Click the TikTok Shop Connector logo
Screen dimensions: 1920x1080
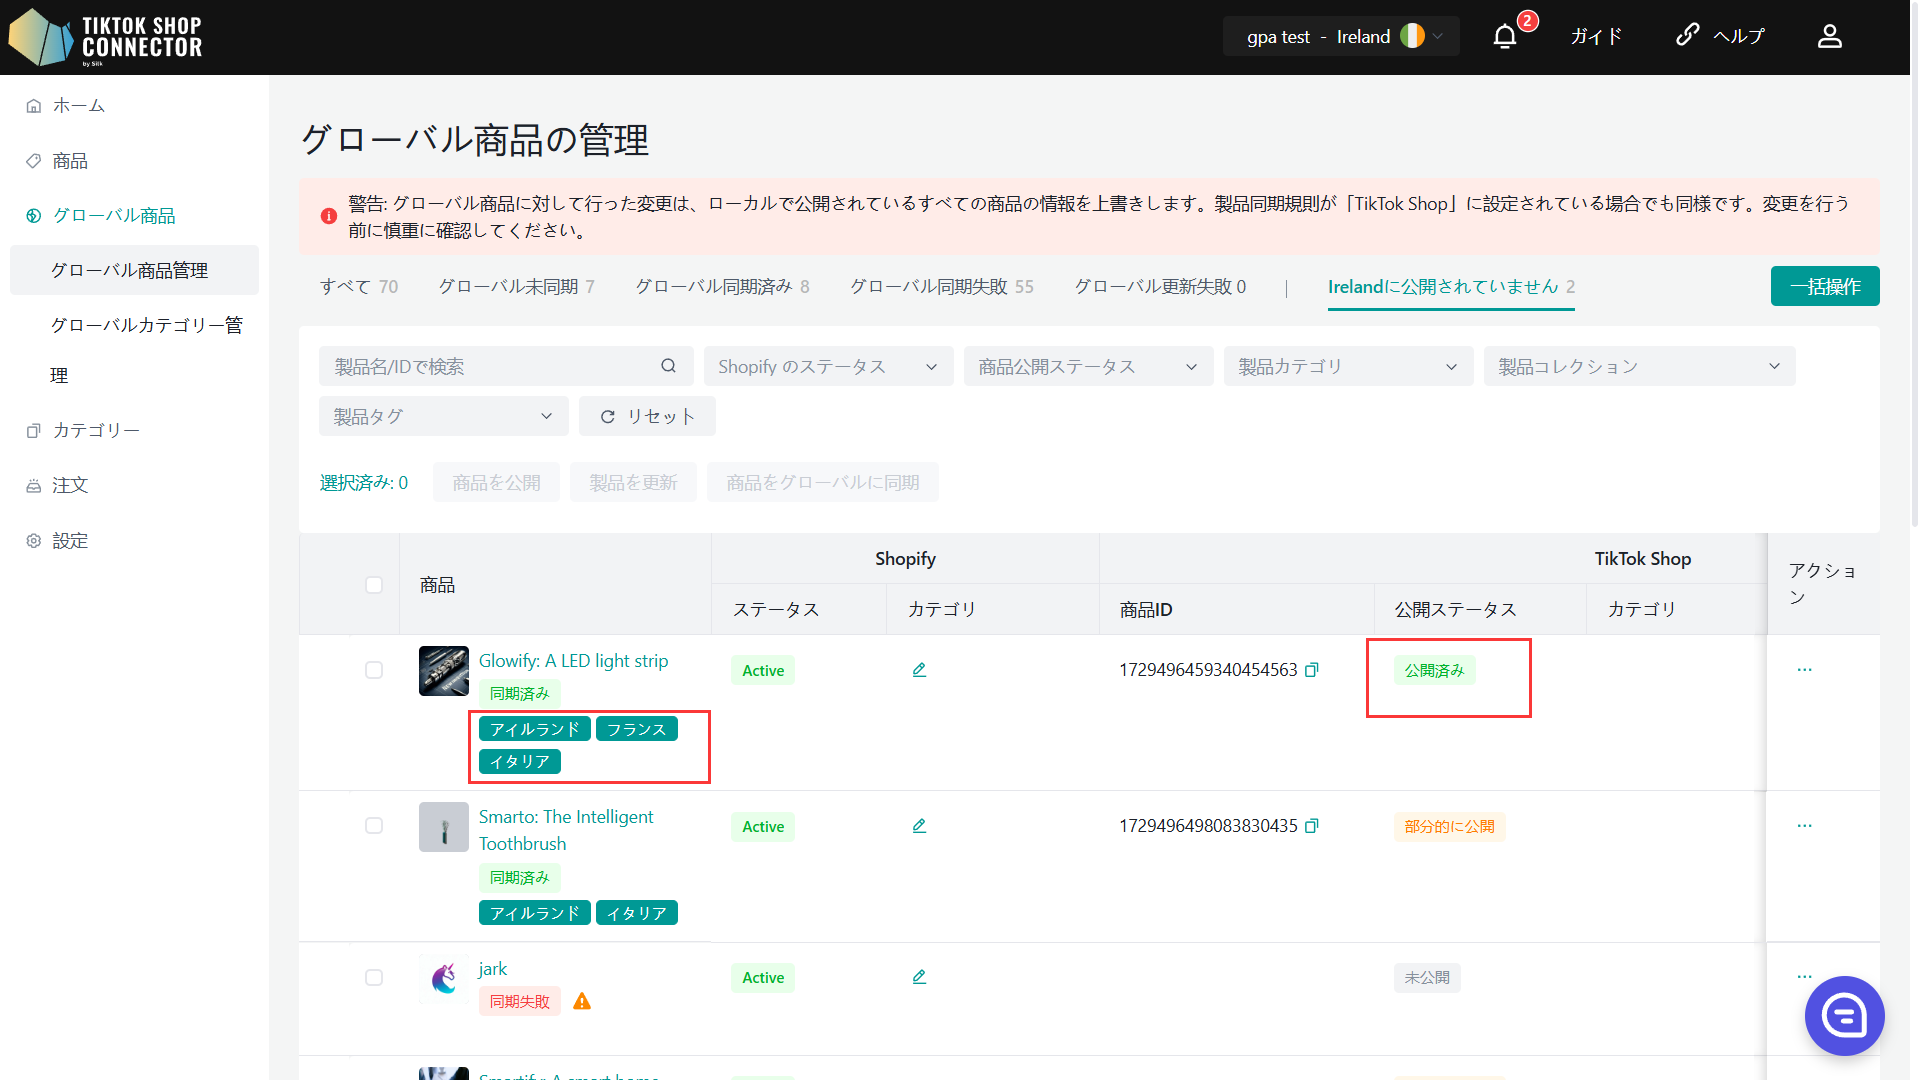pos(105,38)
